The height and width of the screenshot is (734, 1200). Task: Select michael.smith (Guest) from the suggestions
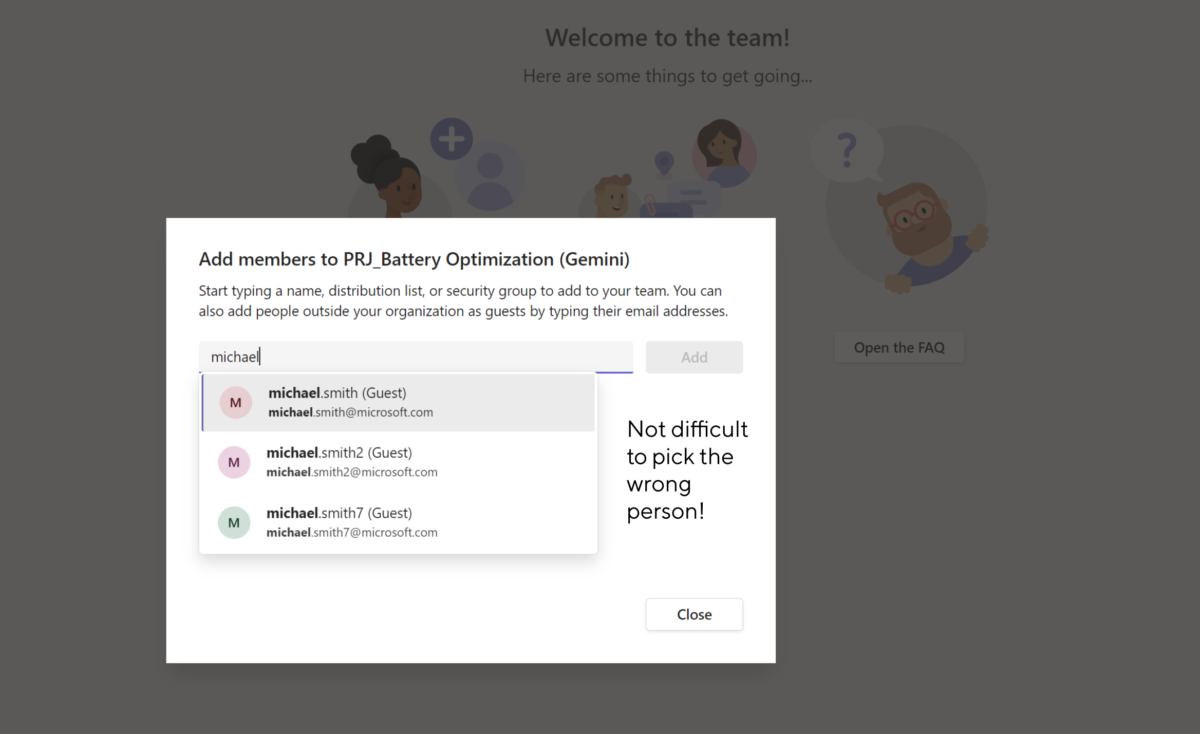[397, 402]
